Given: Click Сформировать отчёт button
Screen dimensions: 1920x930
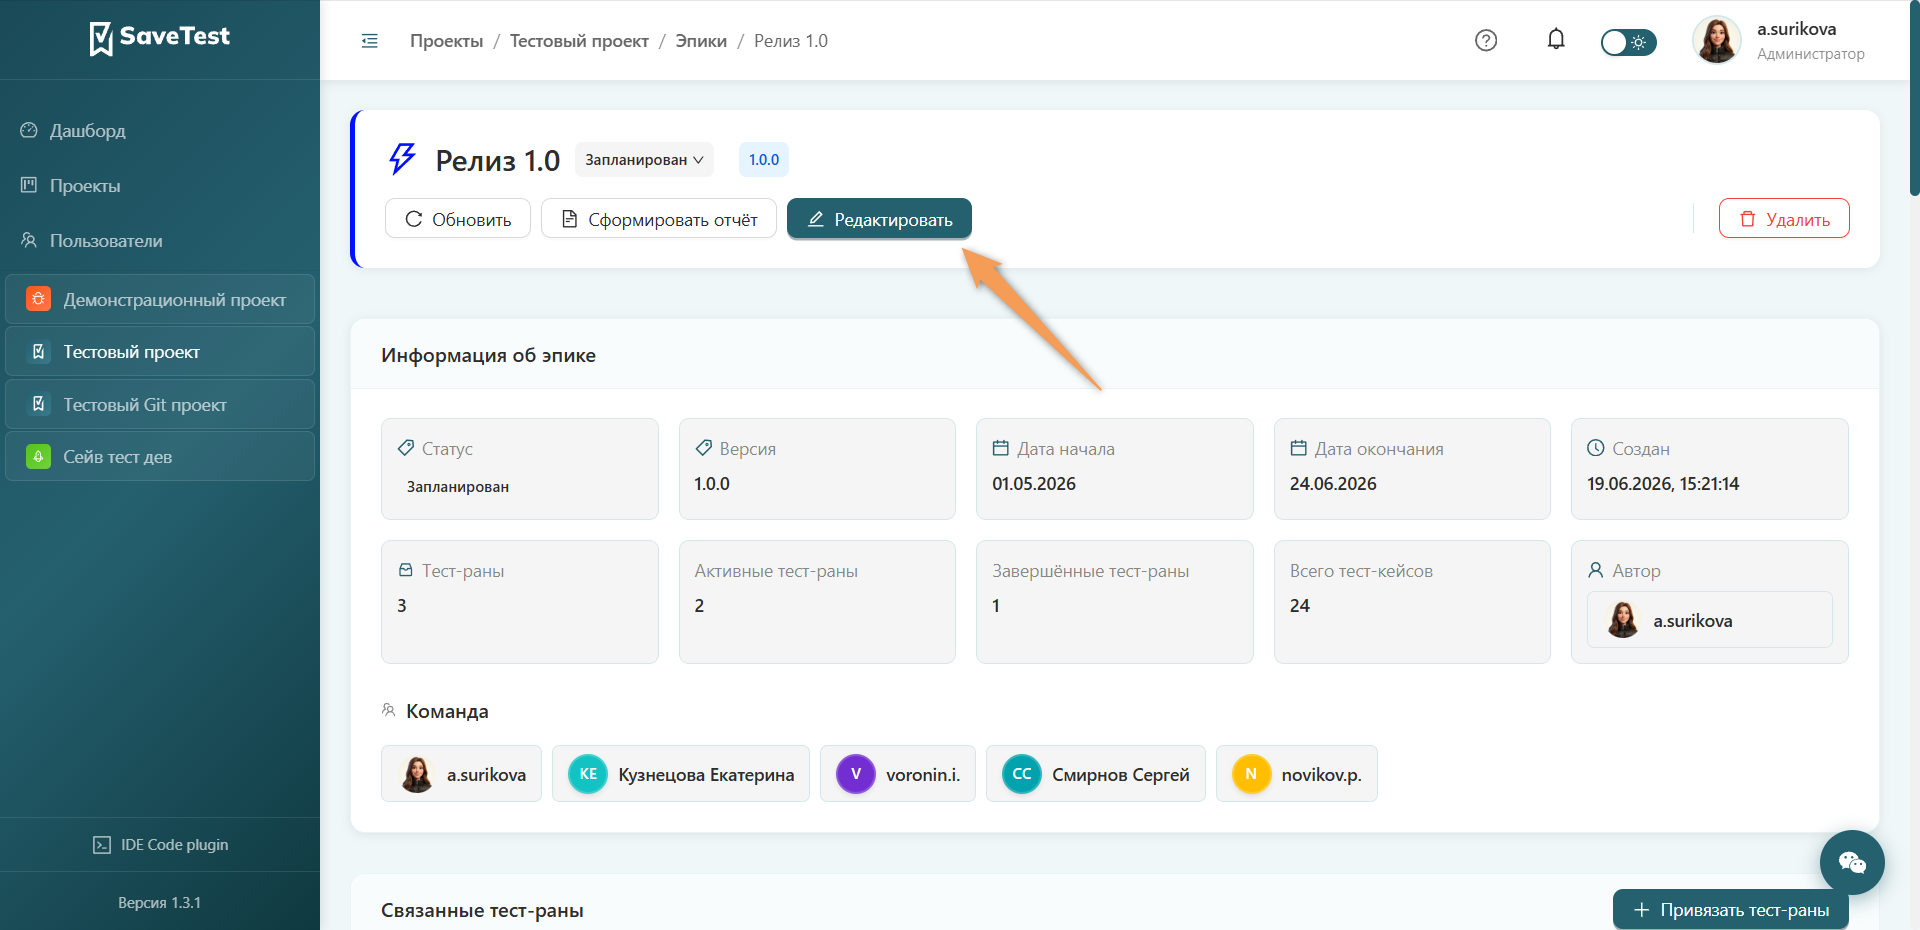Looking at the screenshot, I should pos(659,219).
